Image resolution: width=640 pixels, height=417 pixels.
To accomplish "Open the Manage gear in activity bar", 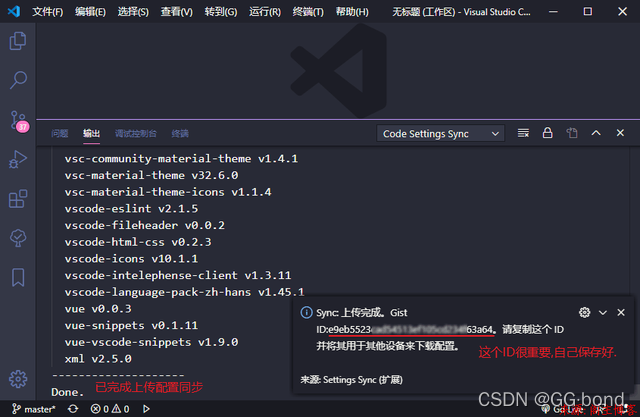I will click(18, 379).
